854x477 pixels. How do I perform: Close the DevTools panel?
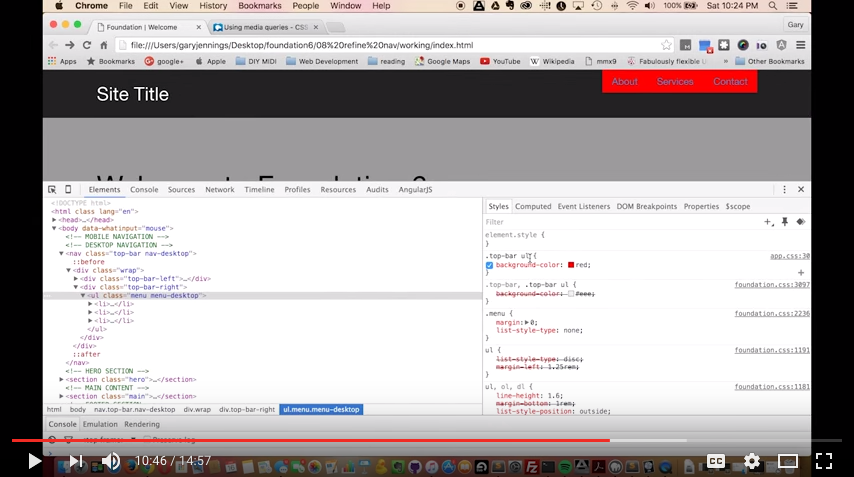pos(801,189)
